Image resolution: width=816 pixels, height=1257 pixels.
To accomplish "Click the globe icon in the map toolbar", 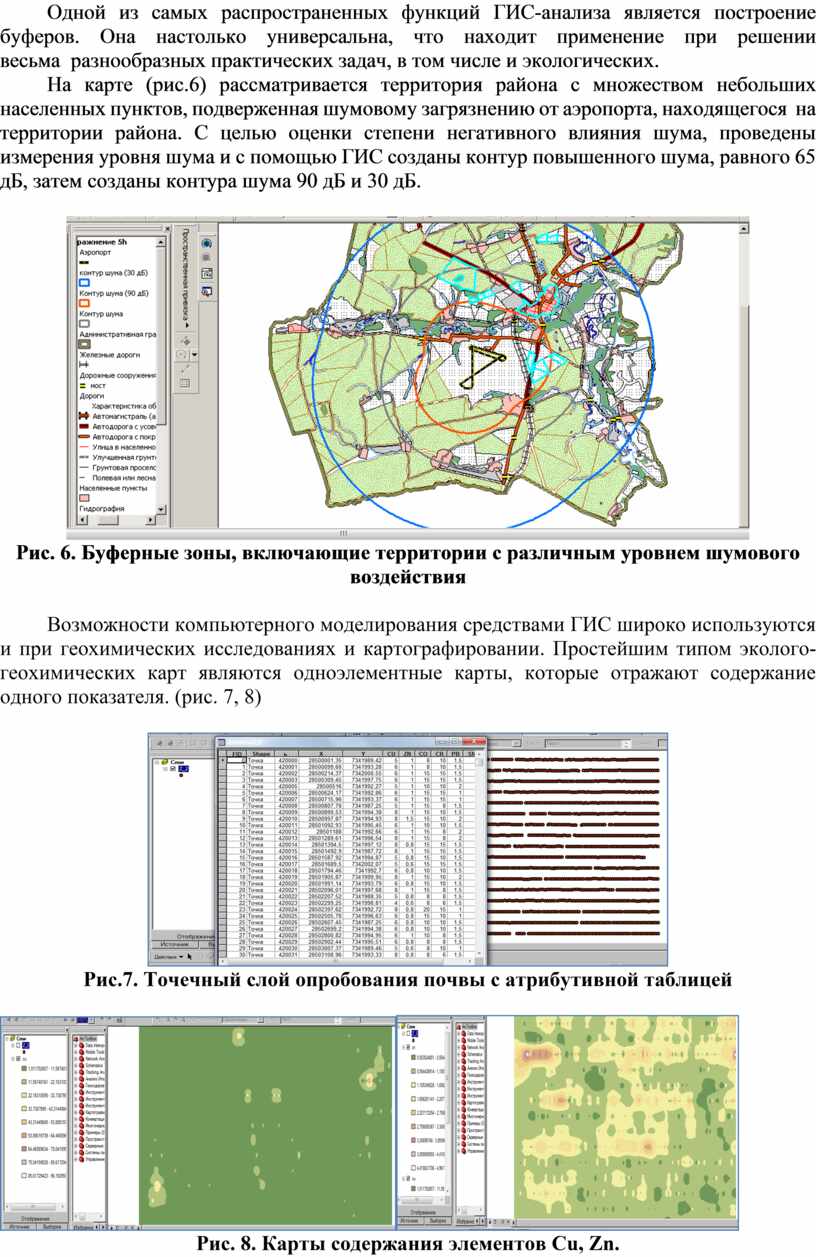I will tap(206, 243).
